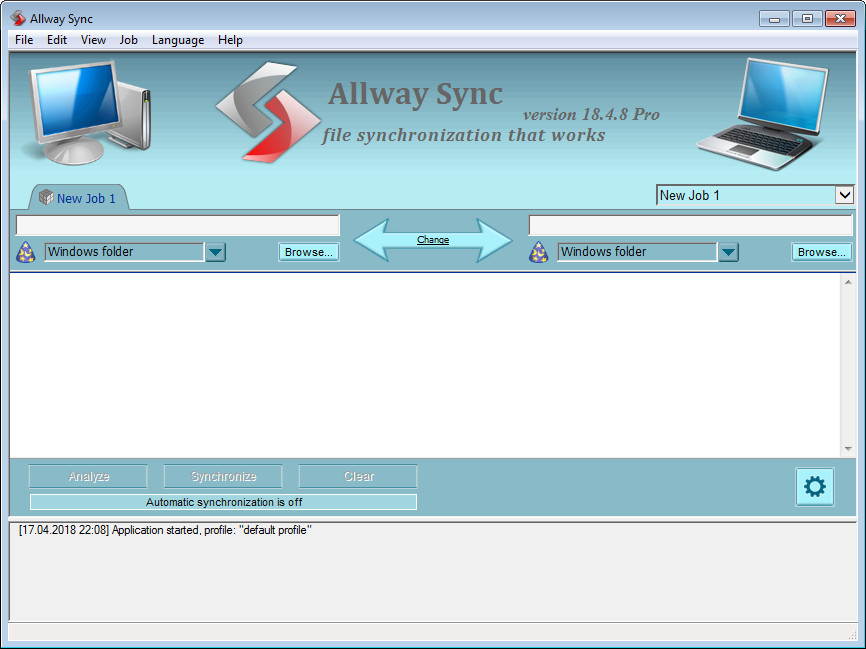Click the file list scroll down arrow
Viewport: 866px width, 649px height.
click(x=848, y=449)
